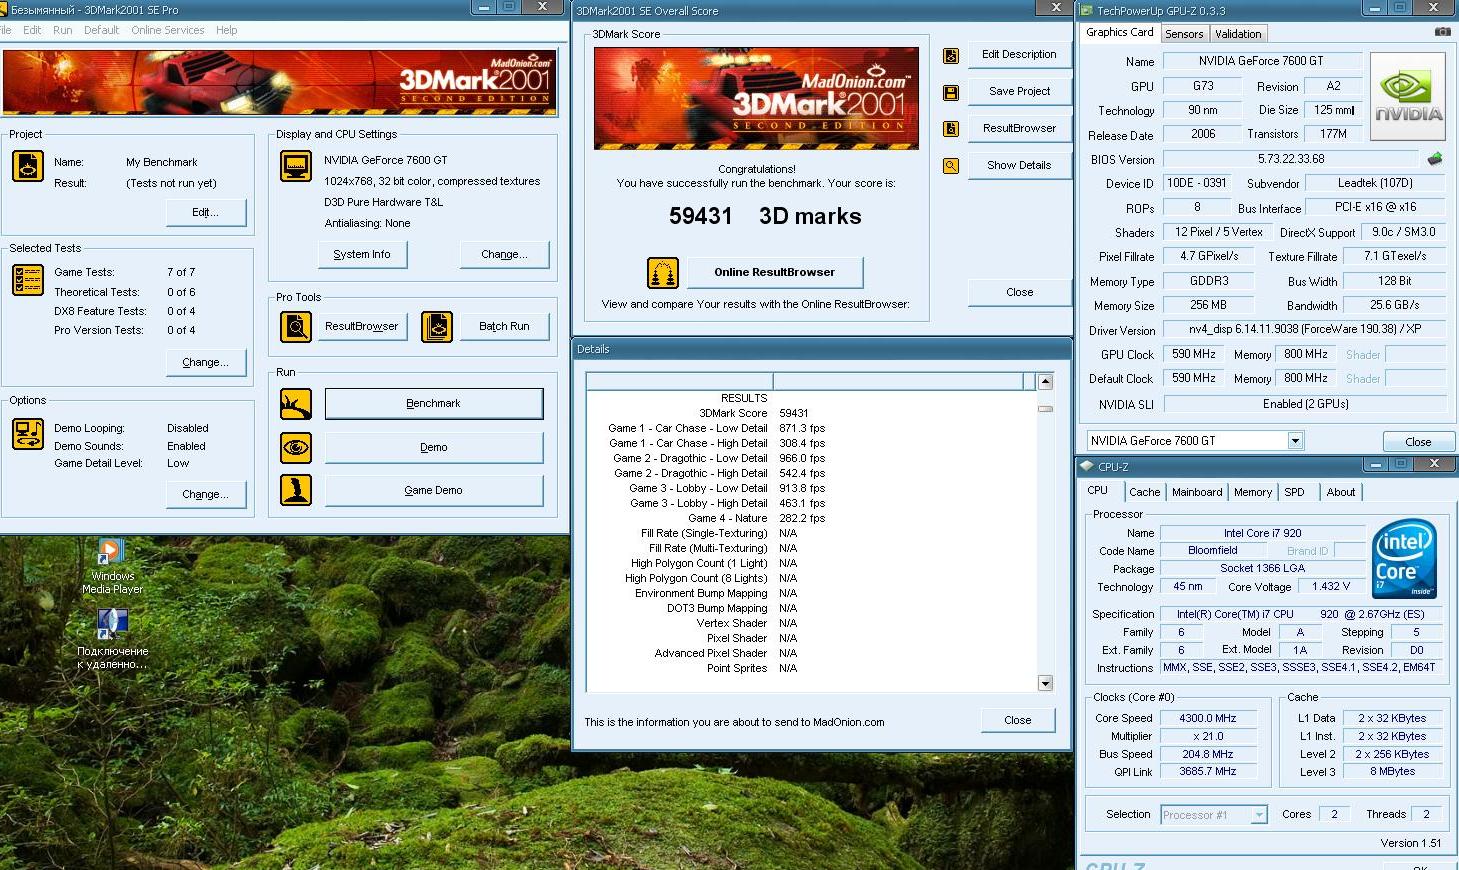Close the Details window with Close button

pyautogui.click(x=1017, y=720)
